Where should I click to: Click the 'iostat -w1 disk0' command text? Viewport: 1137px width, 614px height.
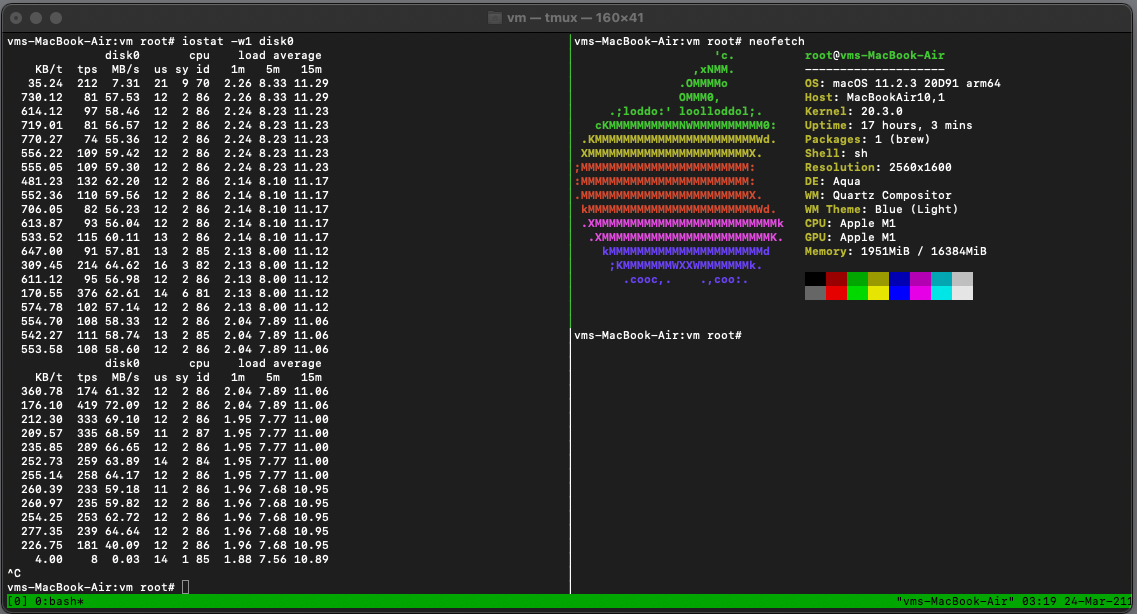[238, 41]
